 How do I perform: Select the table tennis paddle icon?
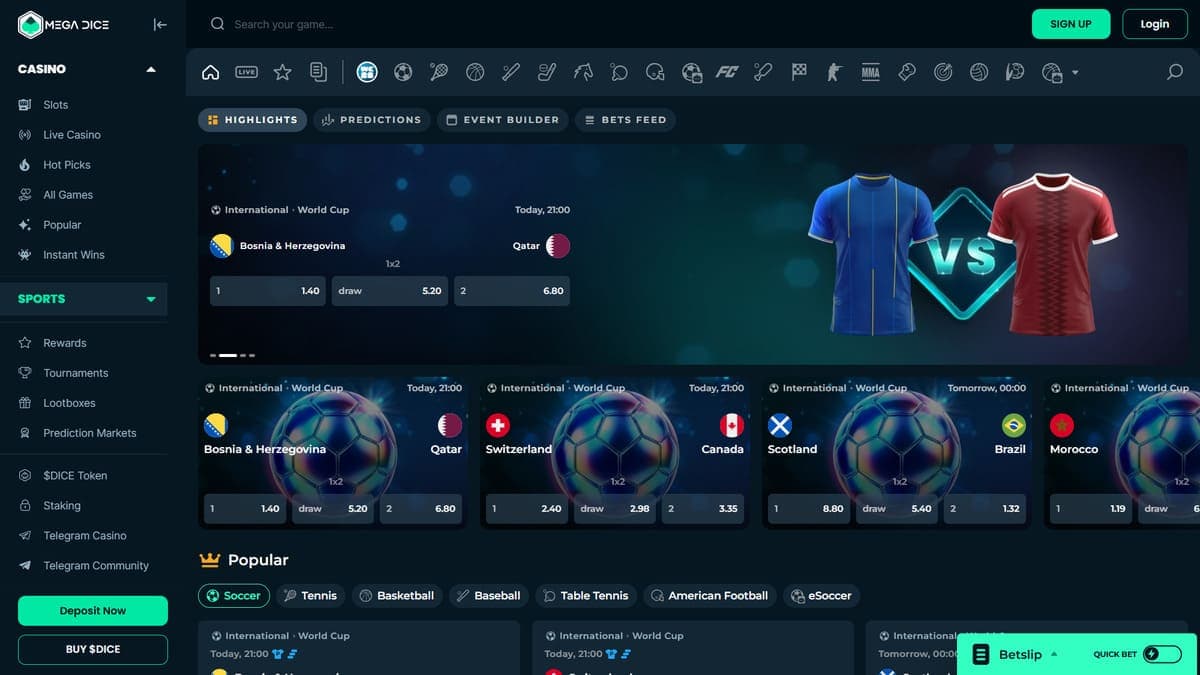click(x=619, y=72)
